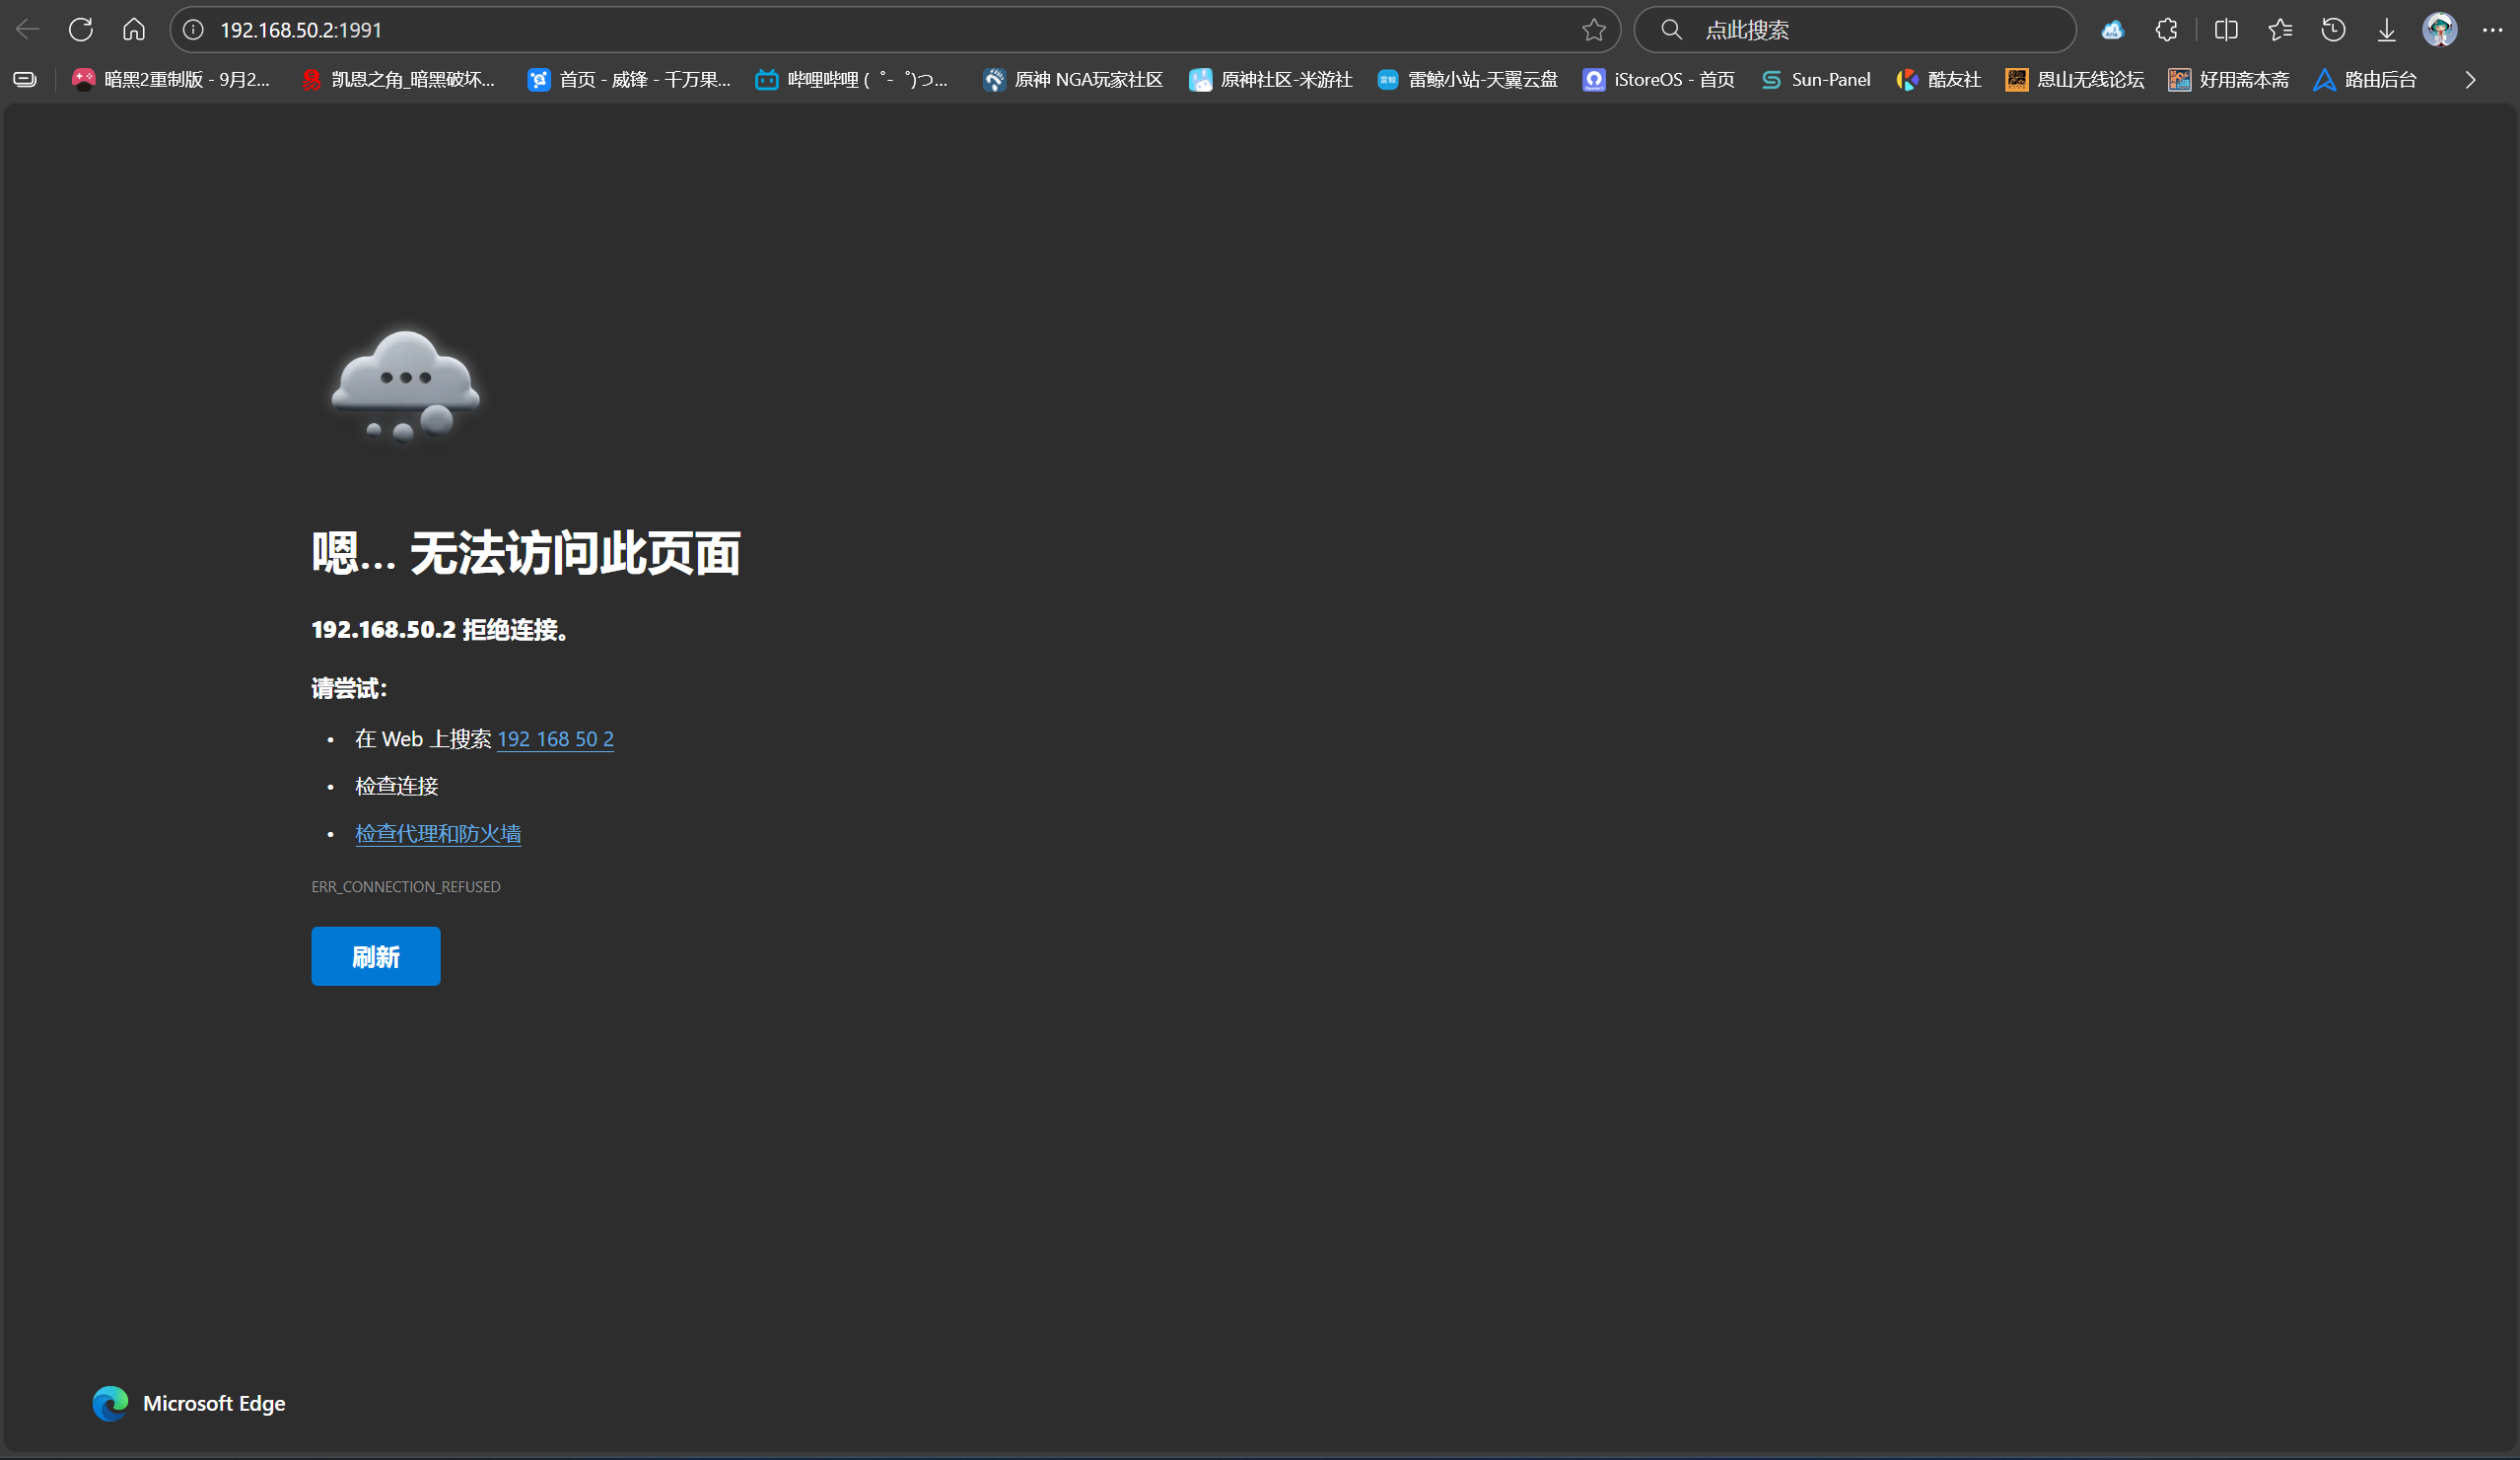Open the tab actions menu icon
Viewport: 2520px width, 1460px height.
pyautogui.click(x=25, y=80)
